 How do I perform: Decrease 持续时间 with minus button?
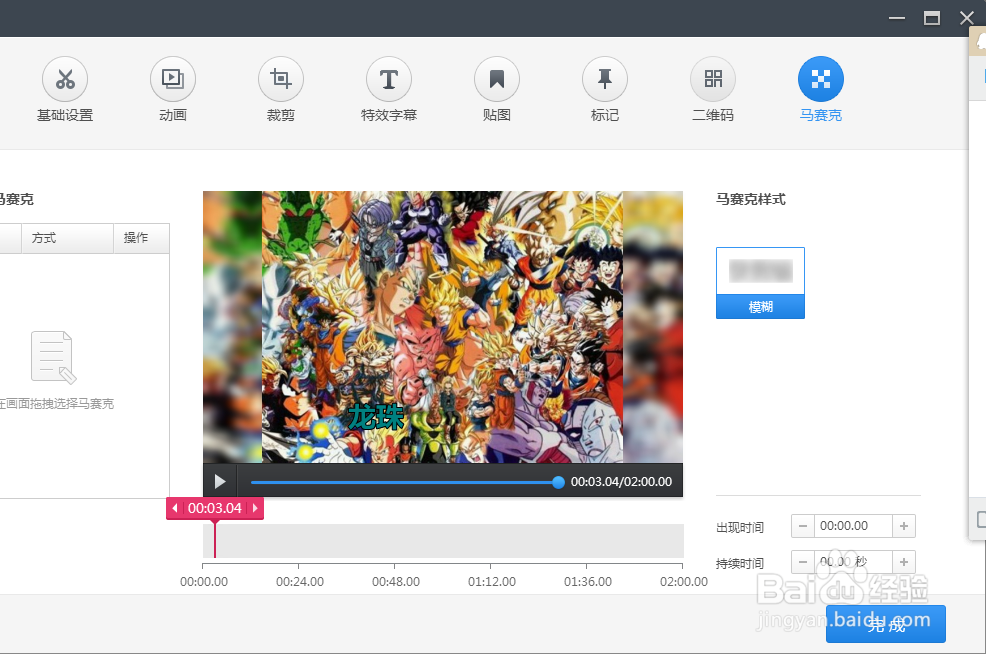(x=802, y=562)
